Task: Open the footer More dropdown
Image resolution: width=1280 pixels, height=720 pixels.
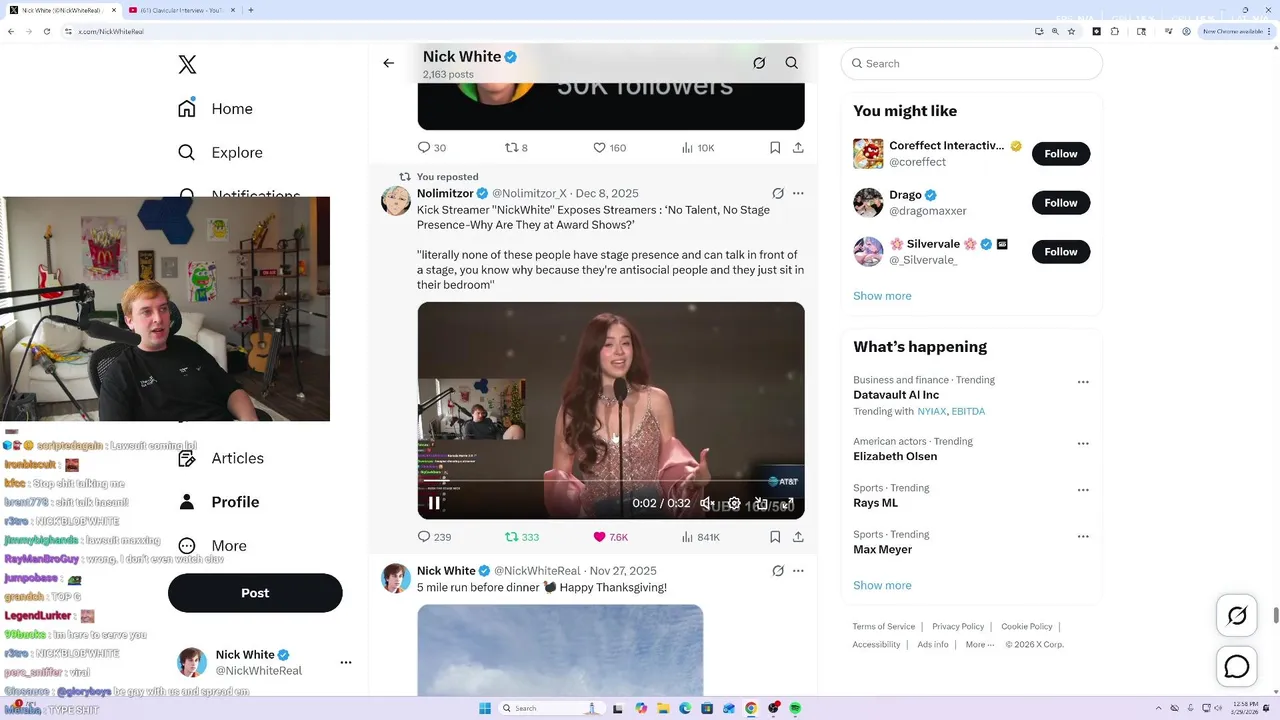Action: tap(980, 645)
